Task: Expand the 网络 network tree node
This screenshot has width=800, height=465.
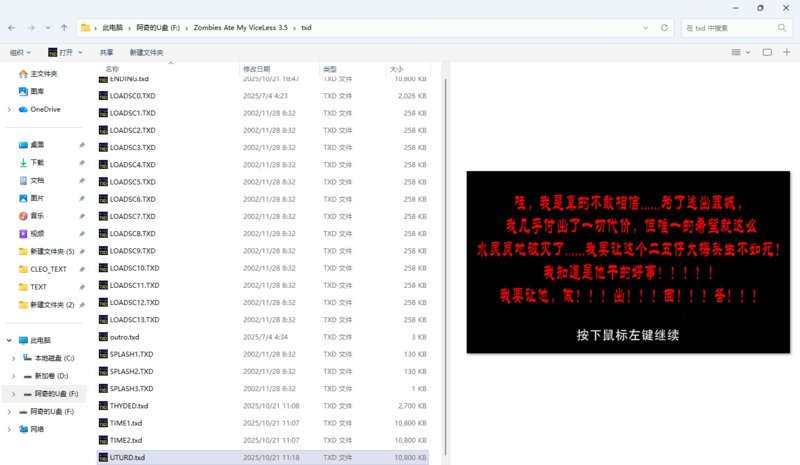Action: point(9,428)
